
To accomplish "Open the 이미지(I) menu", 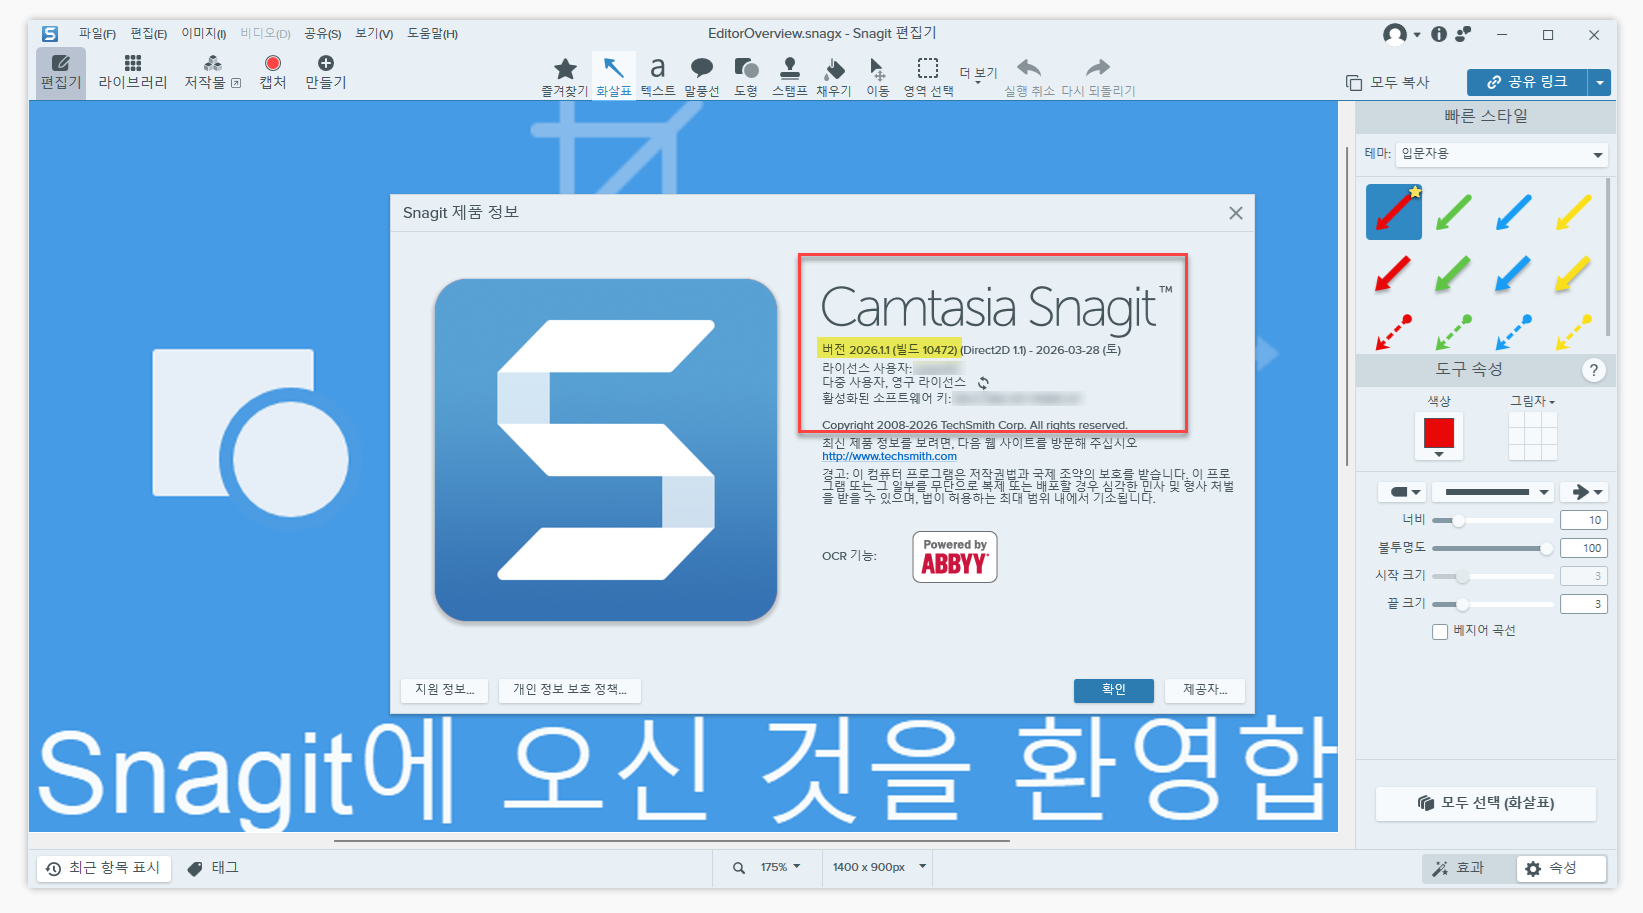I will point(203,34).
